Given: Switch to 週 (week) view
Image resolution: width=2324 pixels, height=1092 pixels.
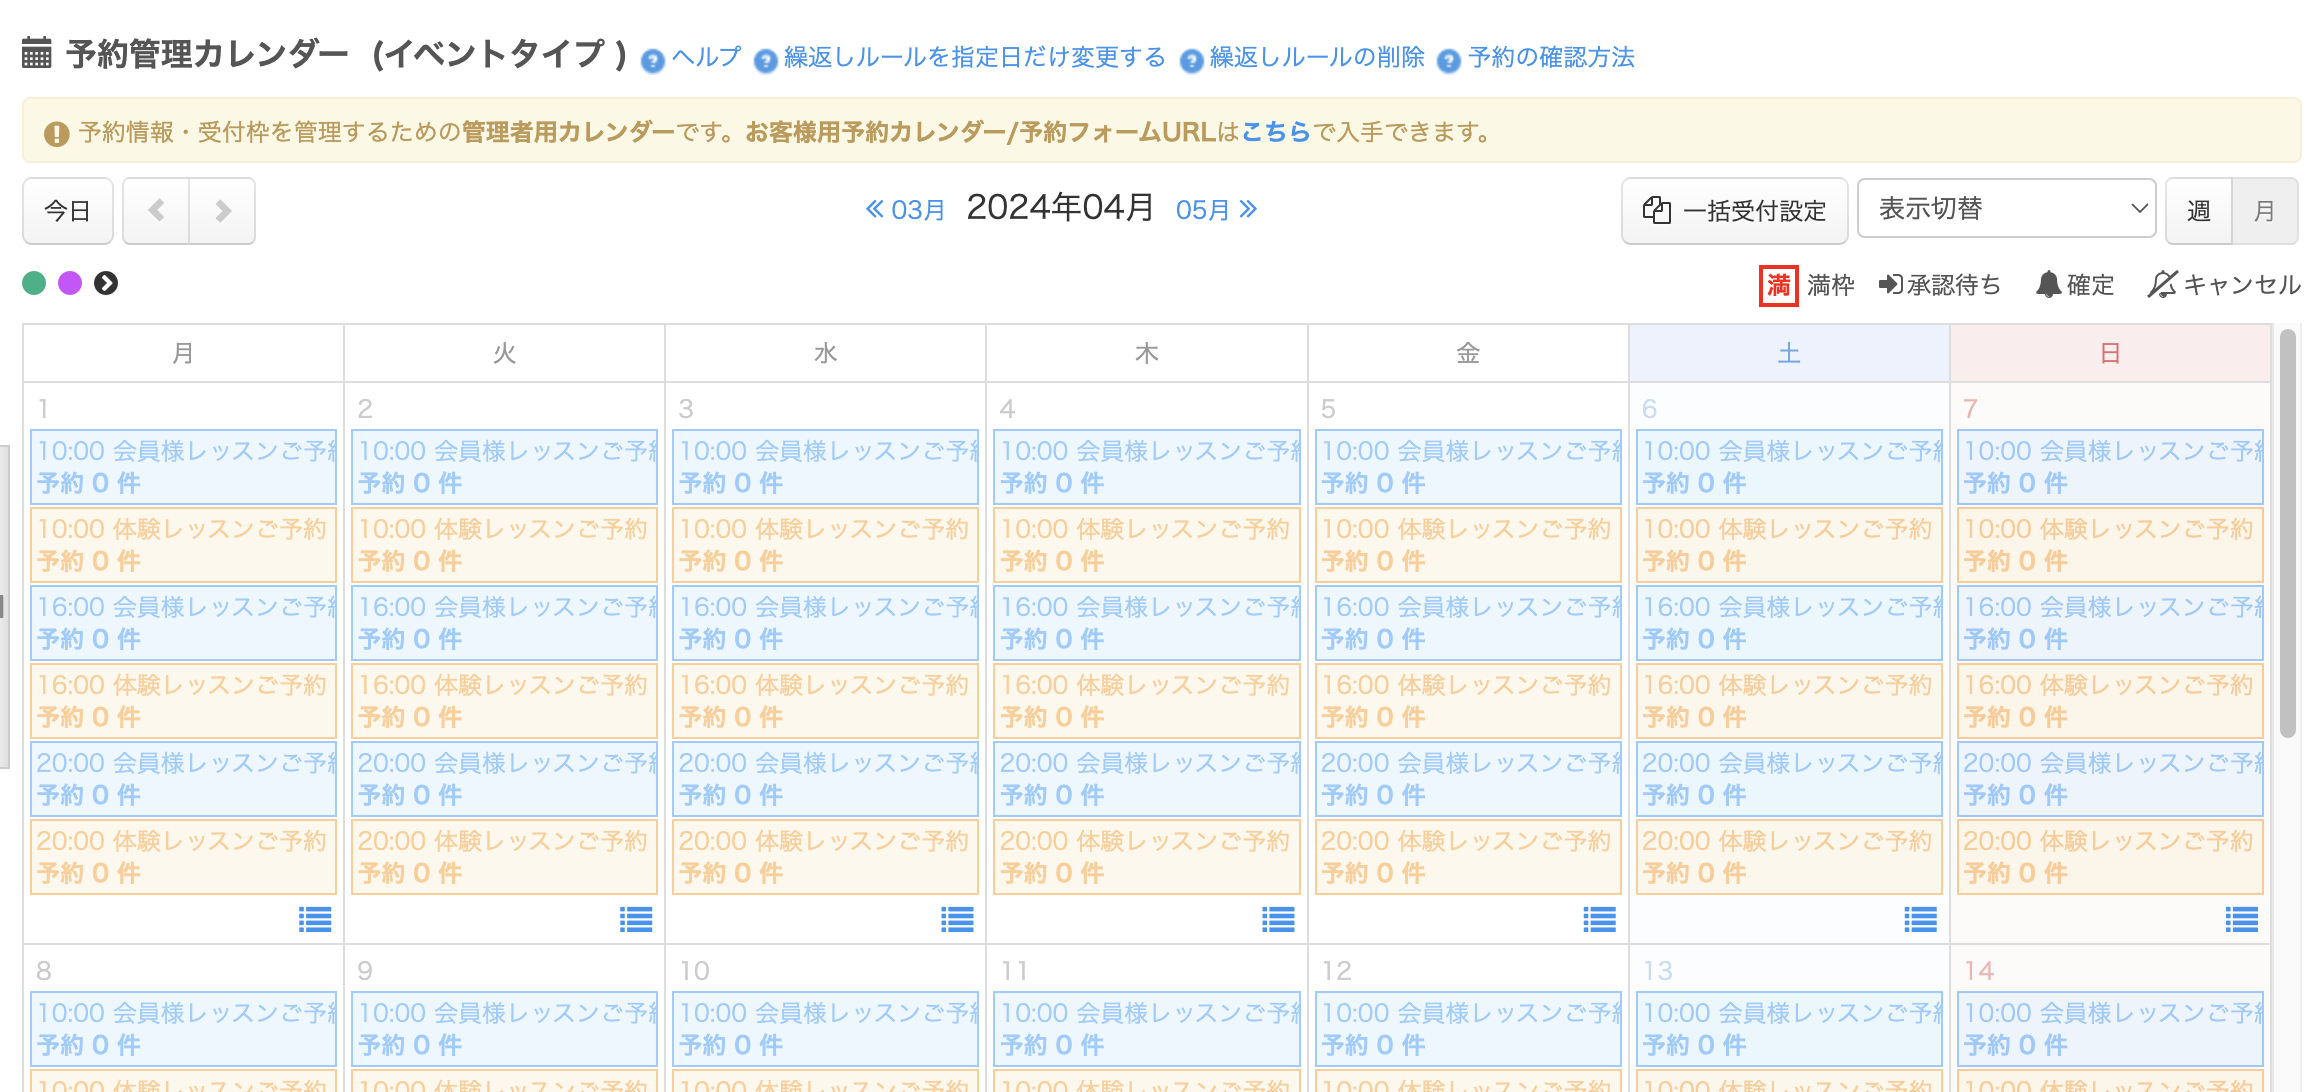Looking at the screenshot, I should 2198,211.
